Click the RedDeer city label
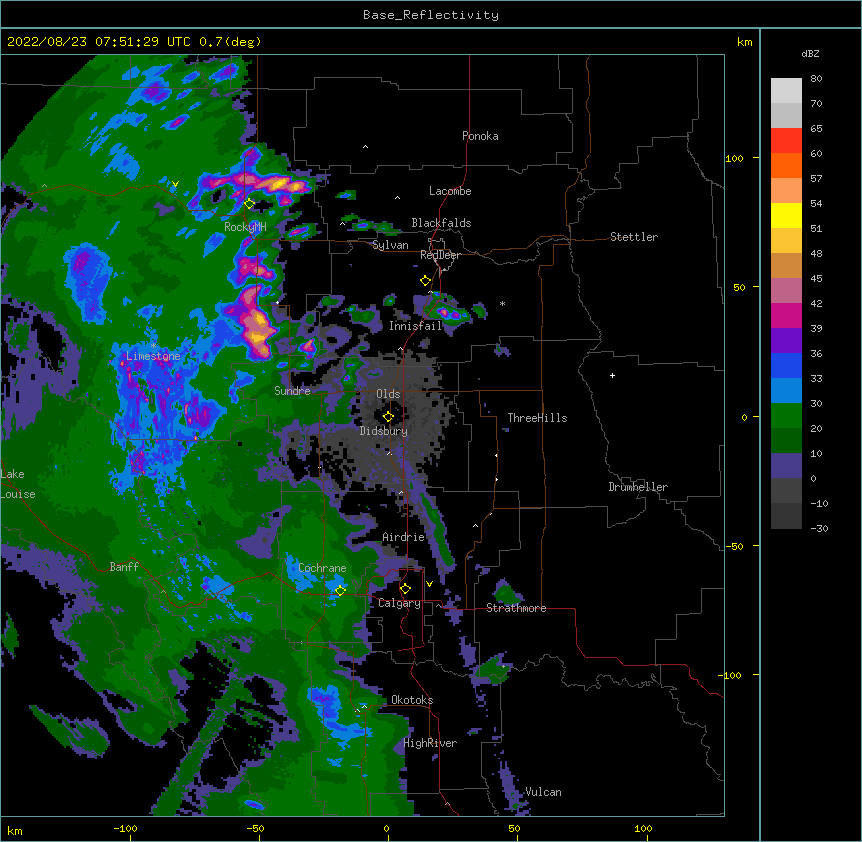 tap(440, 255)
